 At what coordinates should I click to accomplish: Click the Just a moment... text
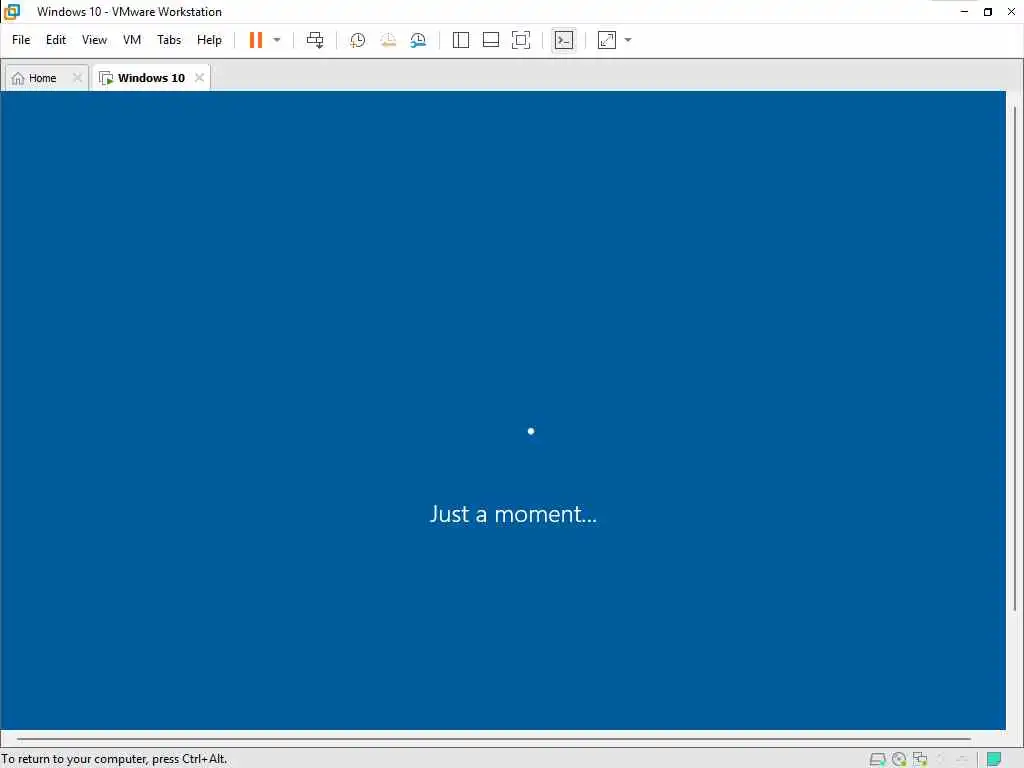(x=513, y=514)
